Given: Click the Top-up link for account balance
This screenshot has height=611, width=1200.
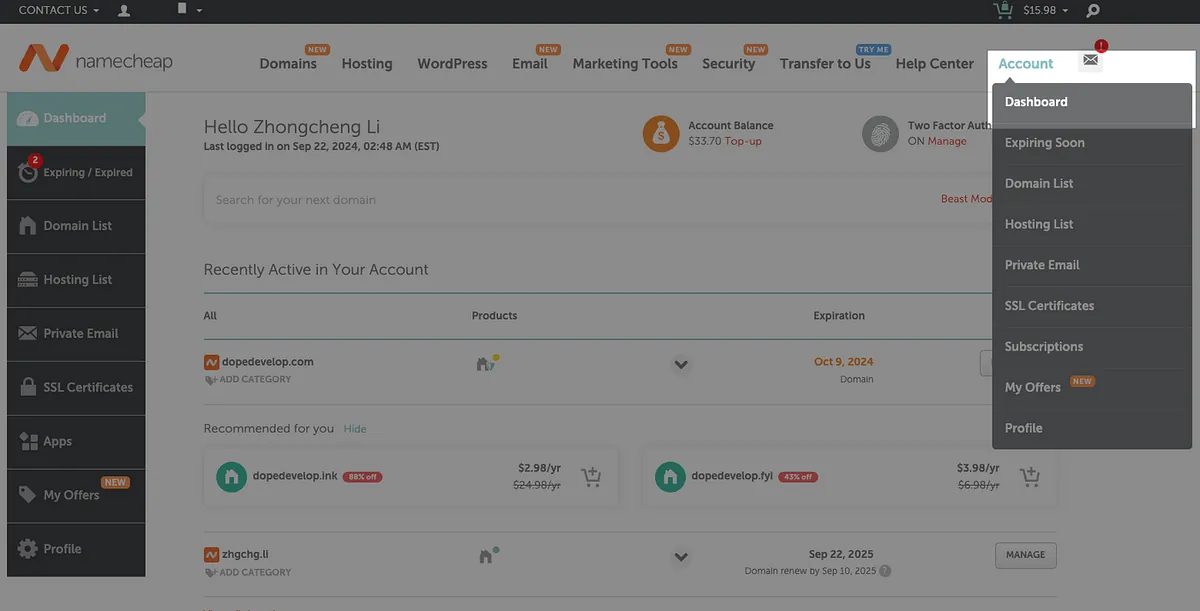Looking at the screenshot, I should point(742,142).
